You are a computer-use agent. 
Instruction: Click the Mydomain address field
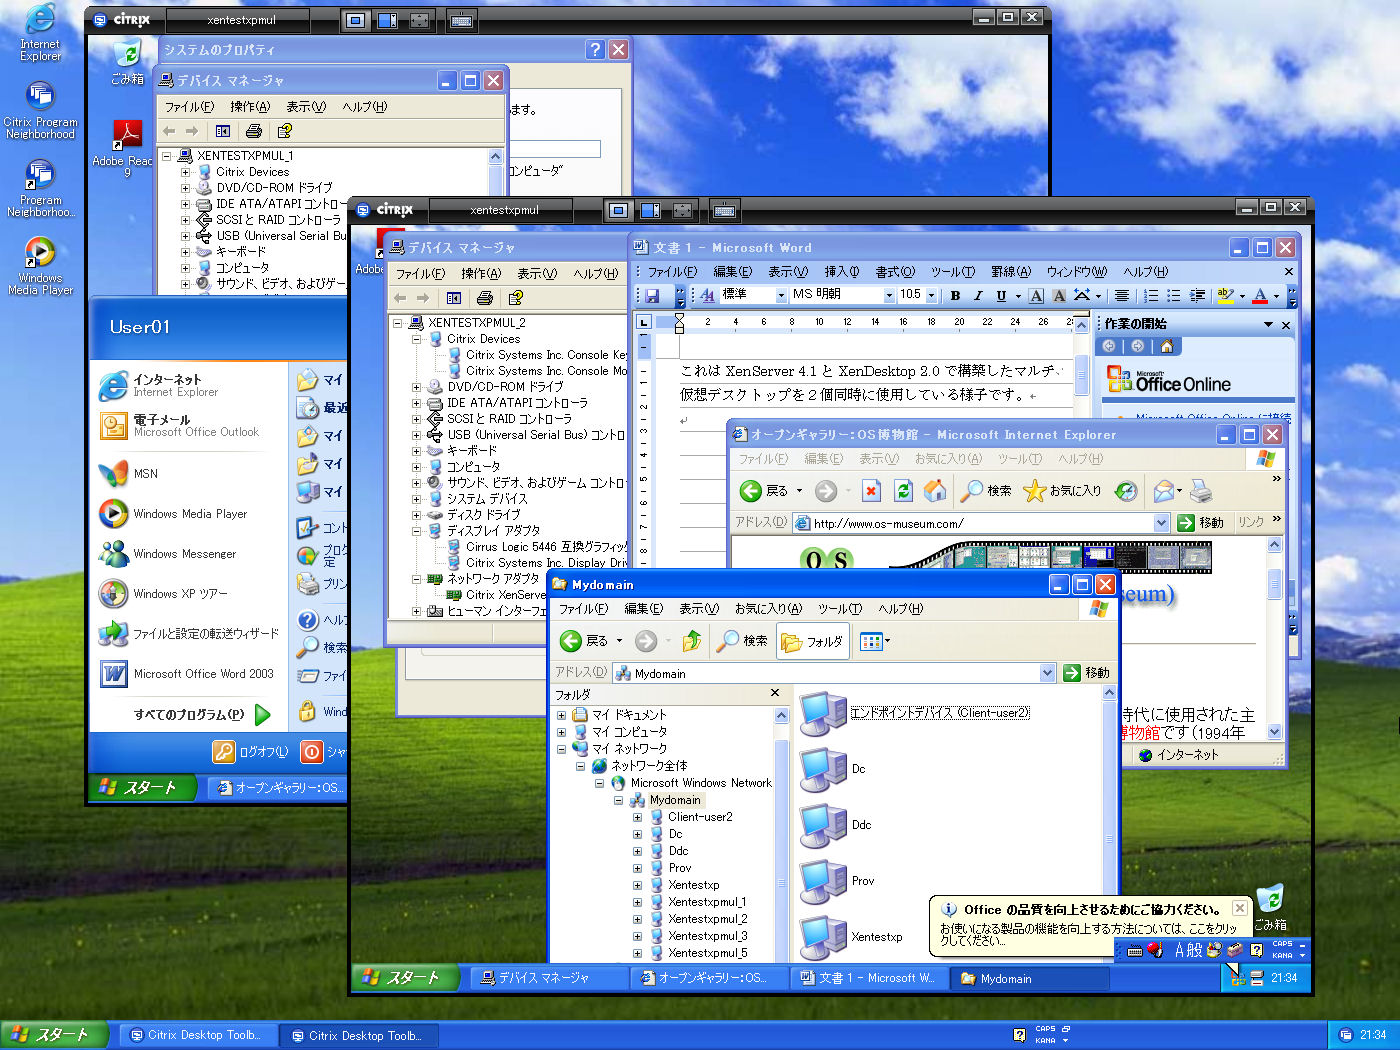pos(834,673)
